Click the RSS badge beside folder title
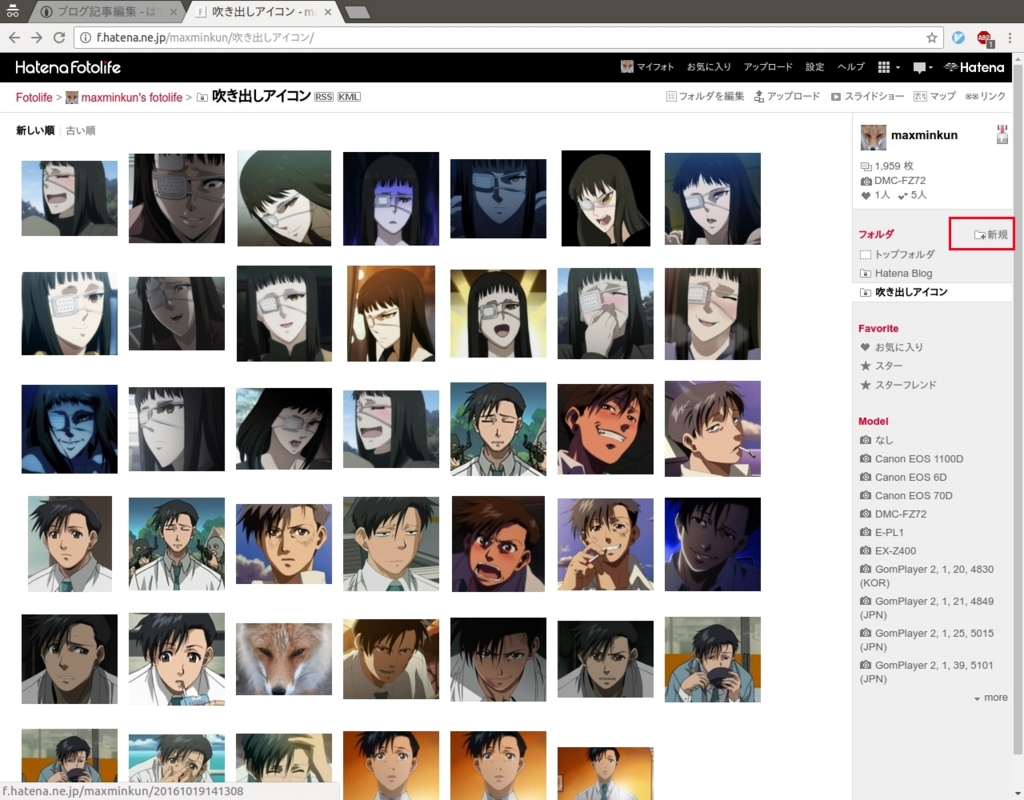This screenshot has height=800, width=1024. coord(324,97)
